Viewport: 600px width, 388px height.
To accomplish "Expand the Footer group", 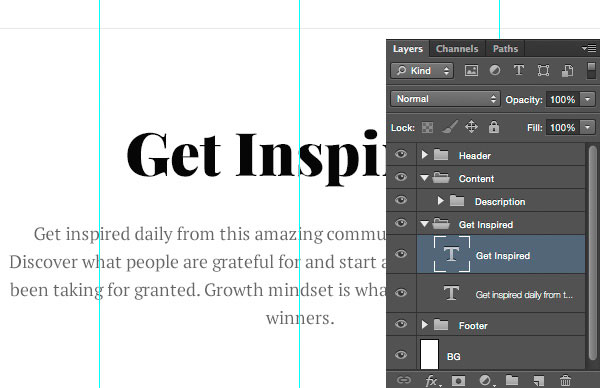I will [x=424, y=325].
